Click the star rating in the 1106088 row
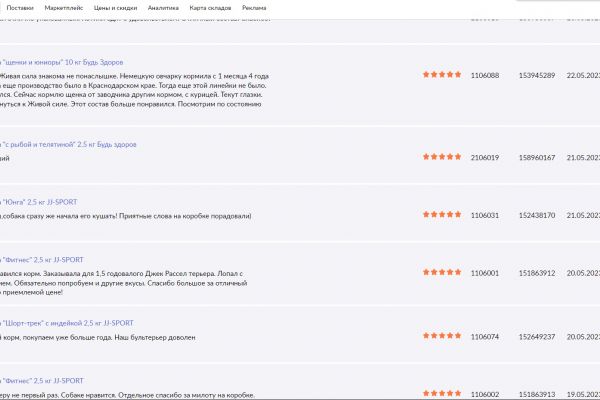Image resolution: width=600 pixels, height=400 pixels. click(x=442, y=75)
